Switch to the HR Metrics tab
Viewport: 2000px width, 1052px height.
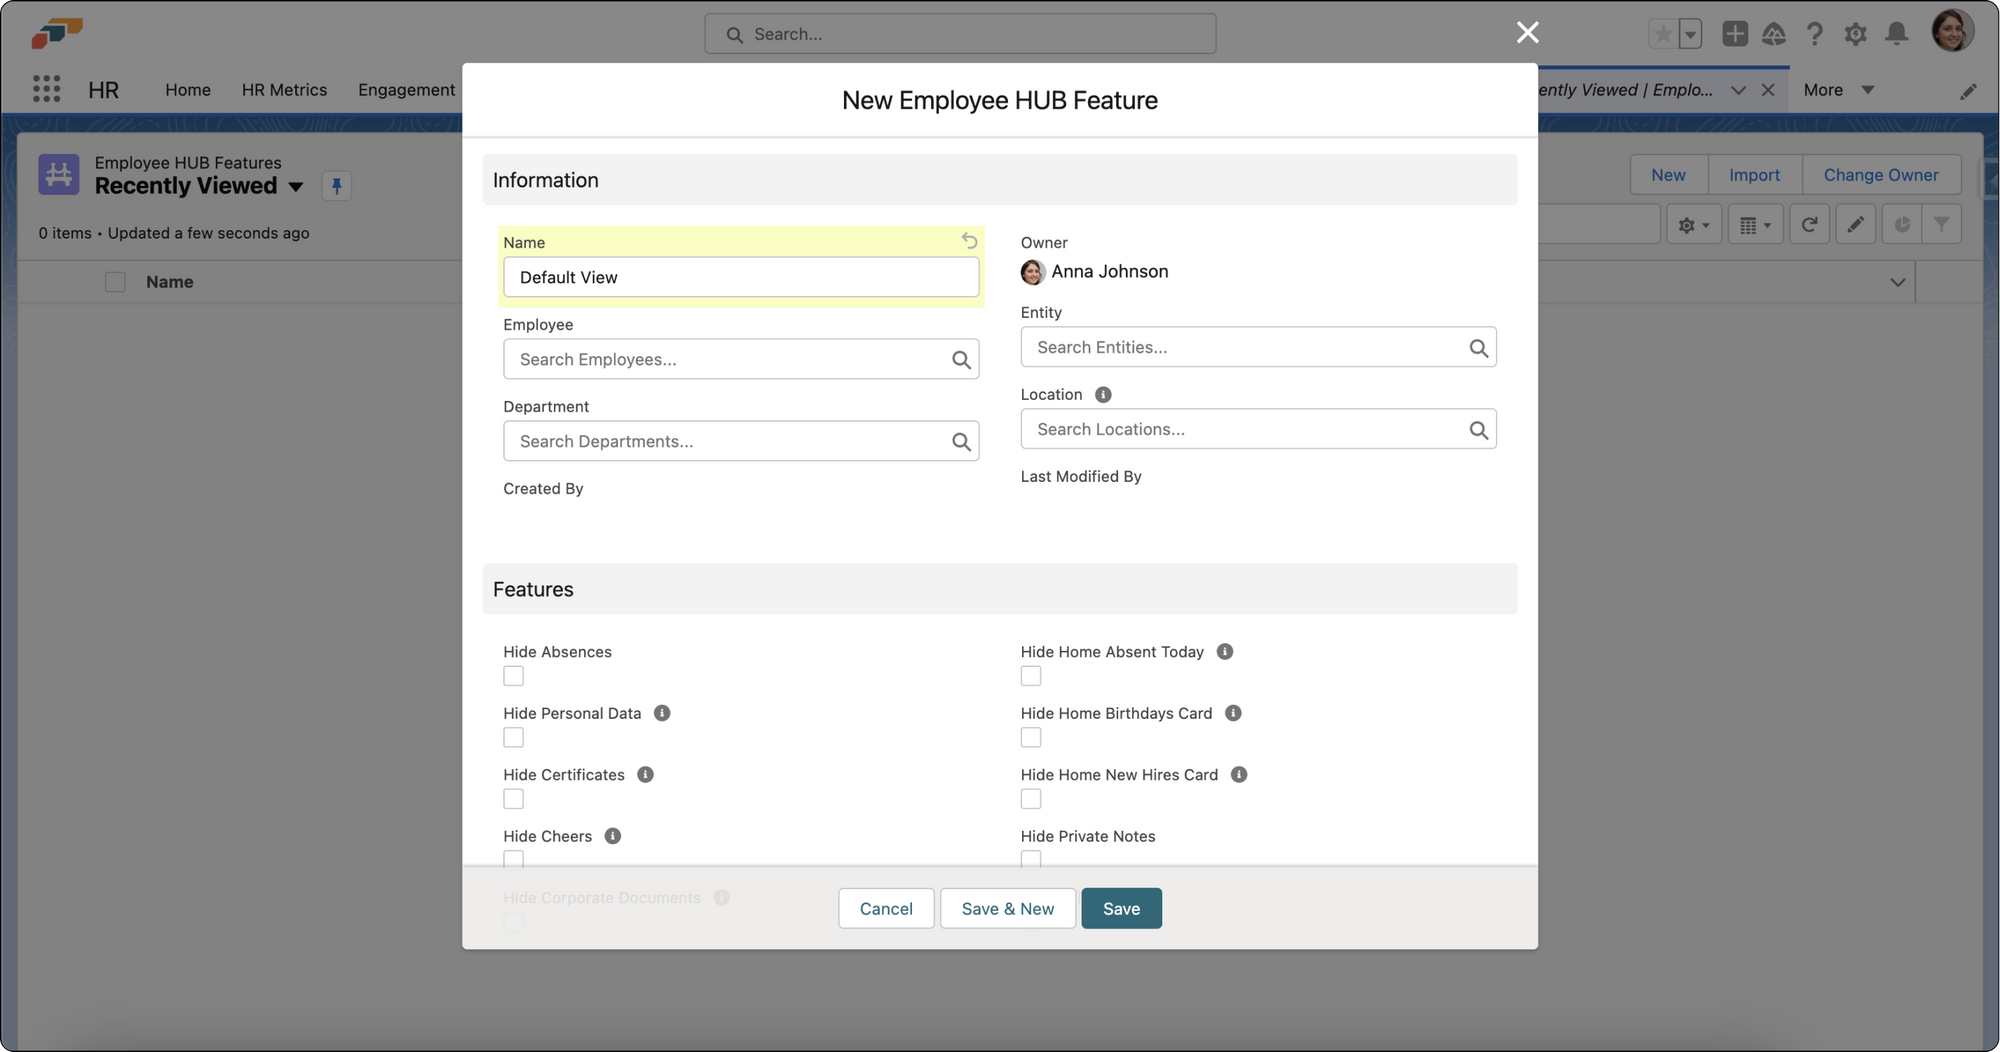click(x=284, y=89)
